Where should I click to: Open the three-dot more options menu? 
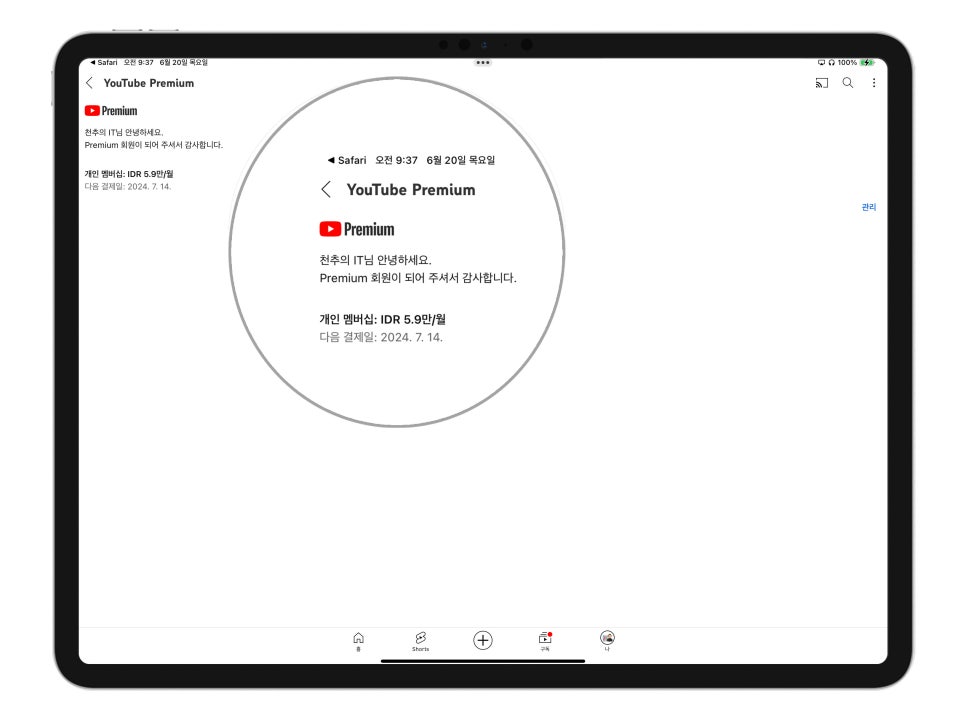(x=874, y=83)
